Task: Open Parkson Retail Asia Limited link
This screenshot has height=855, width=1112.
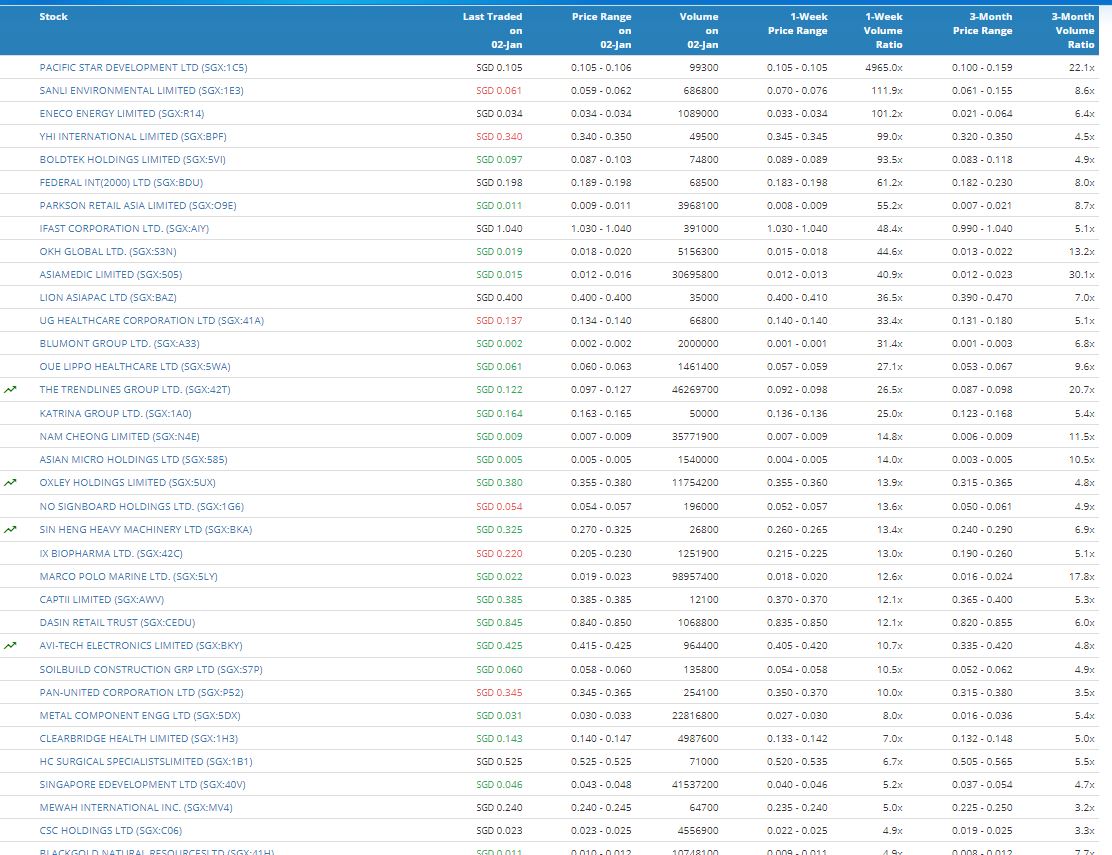Action: (138, 206)
